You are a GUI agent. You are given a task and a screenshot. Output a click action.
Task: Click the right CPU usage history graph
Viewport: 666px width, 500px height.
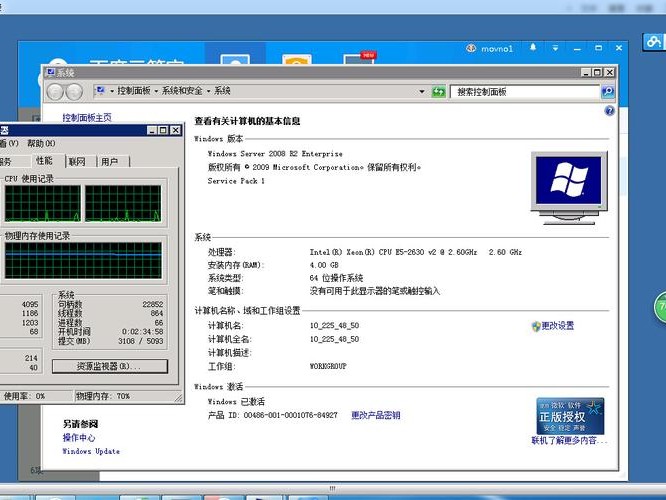[x=123, y=203]
